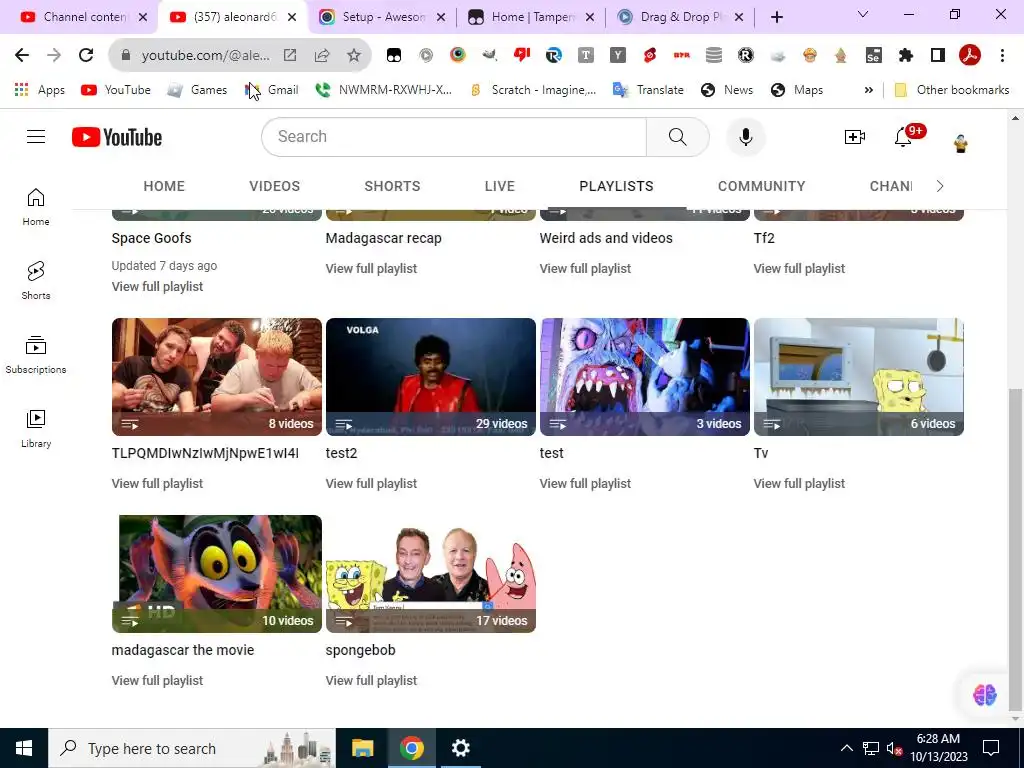Click the Tampermonkey extension icon
This screenshot has height=768, width=1024.
tap(394, 56)
